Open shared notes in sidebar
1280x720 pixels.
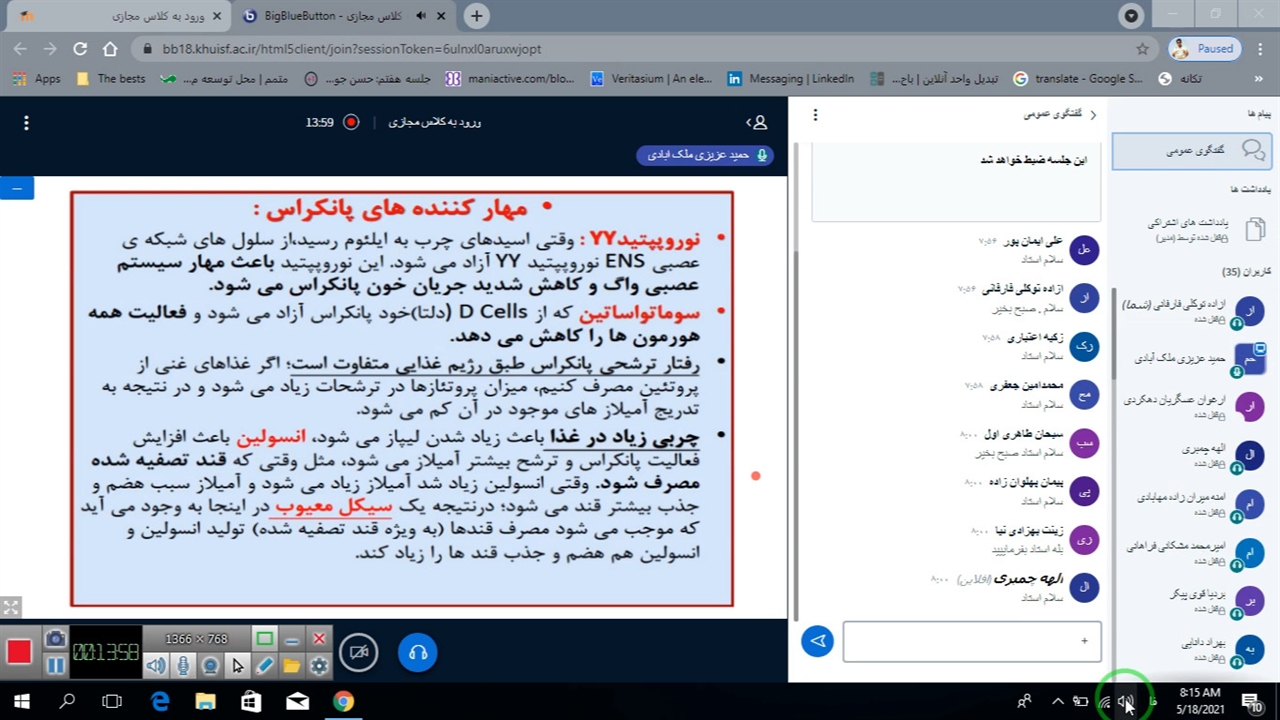pos(1200,229)
